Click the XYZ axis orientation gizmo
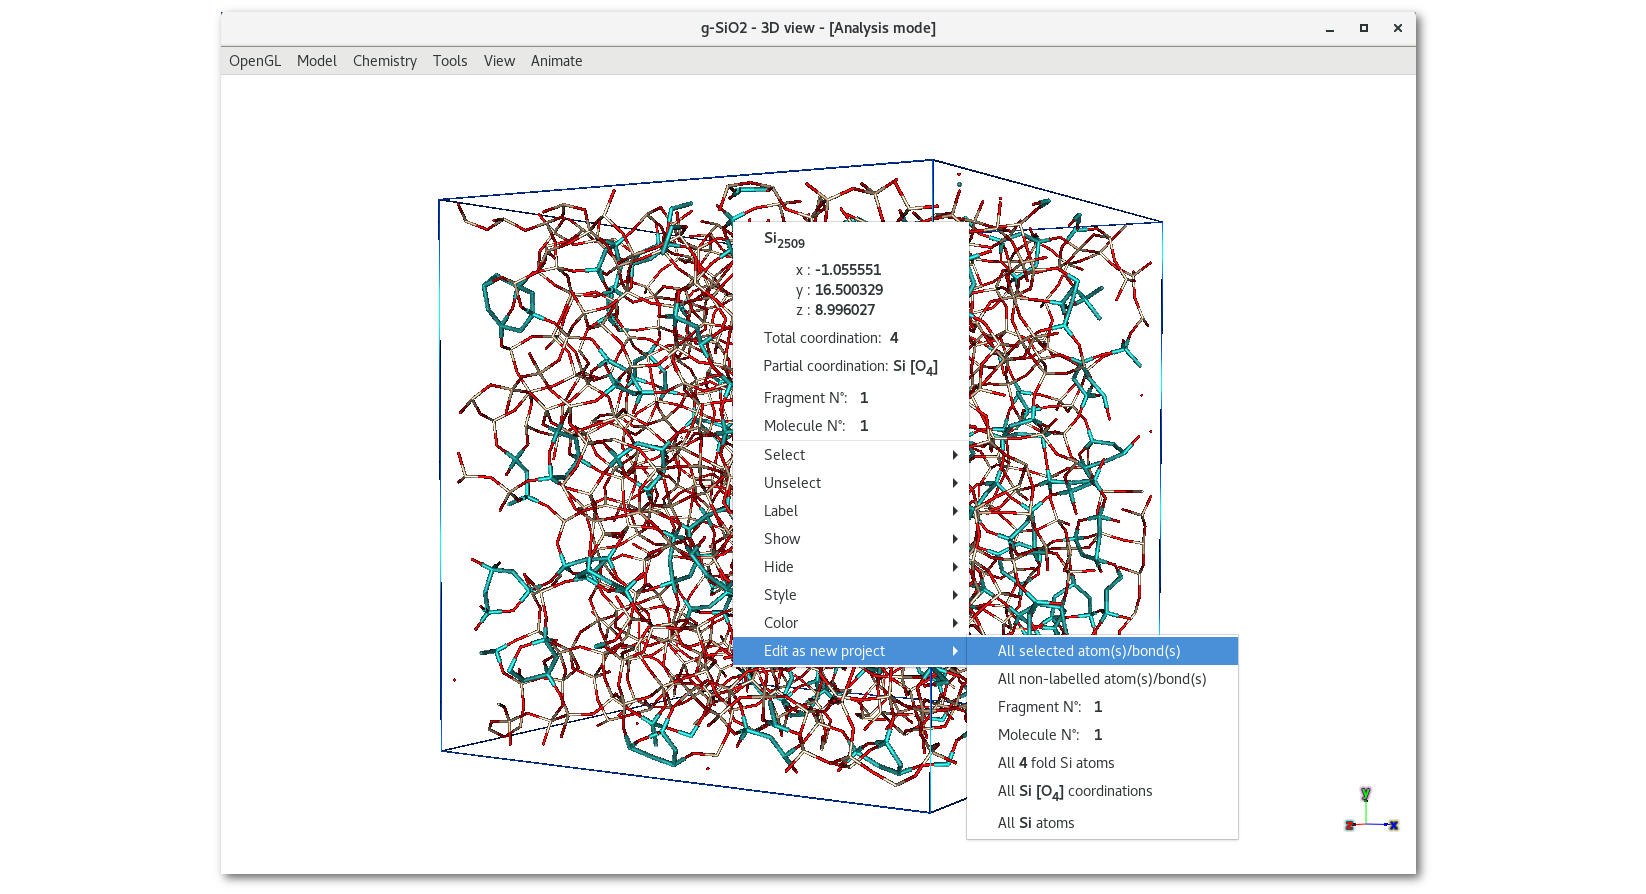The width and height of the screenshot is (1646, 894). tap(1370, 813)
